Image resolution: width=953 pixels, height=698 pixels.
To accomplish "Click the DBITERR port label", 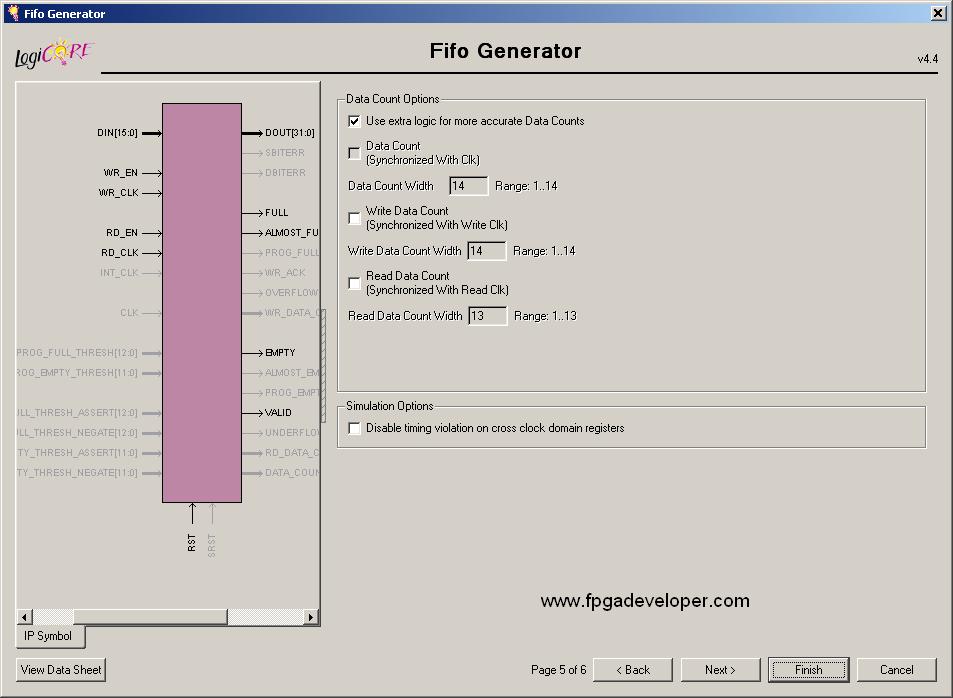I will point(286,173).
